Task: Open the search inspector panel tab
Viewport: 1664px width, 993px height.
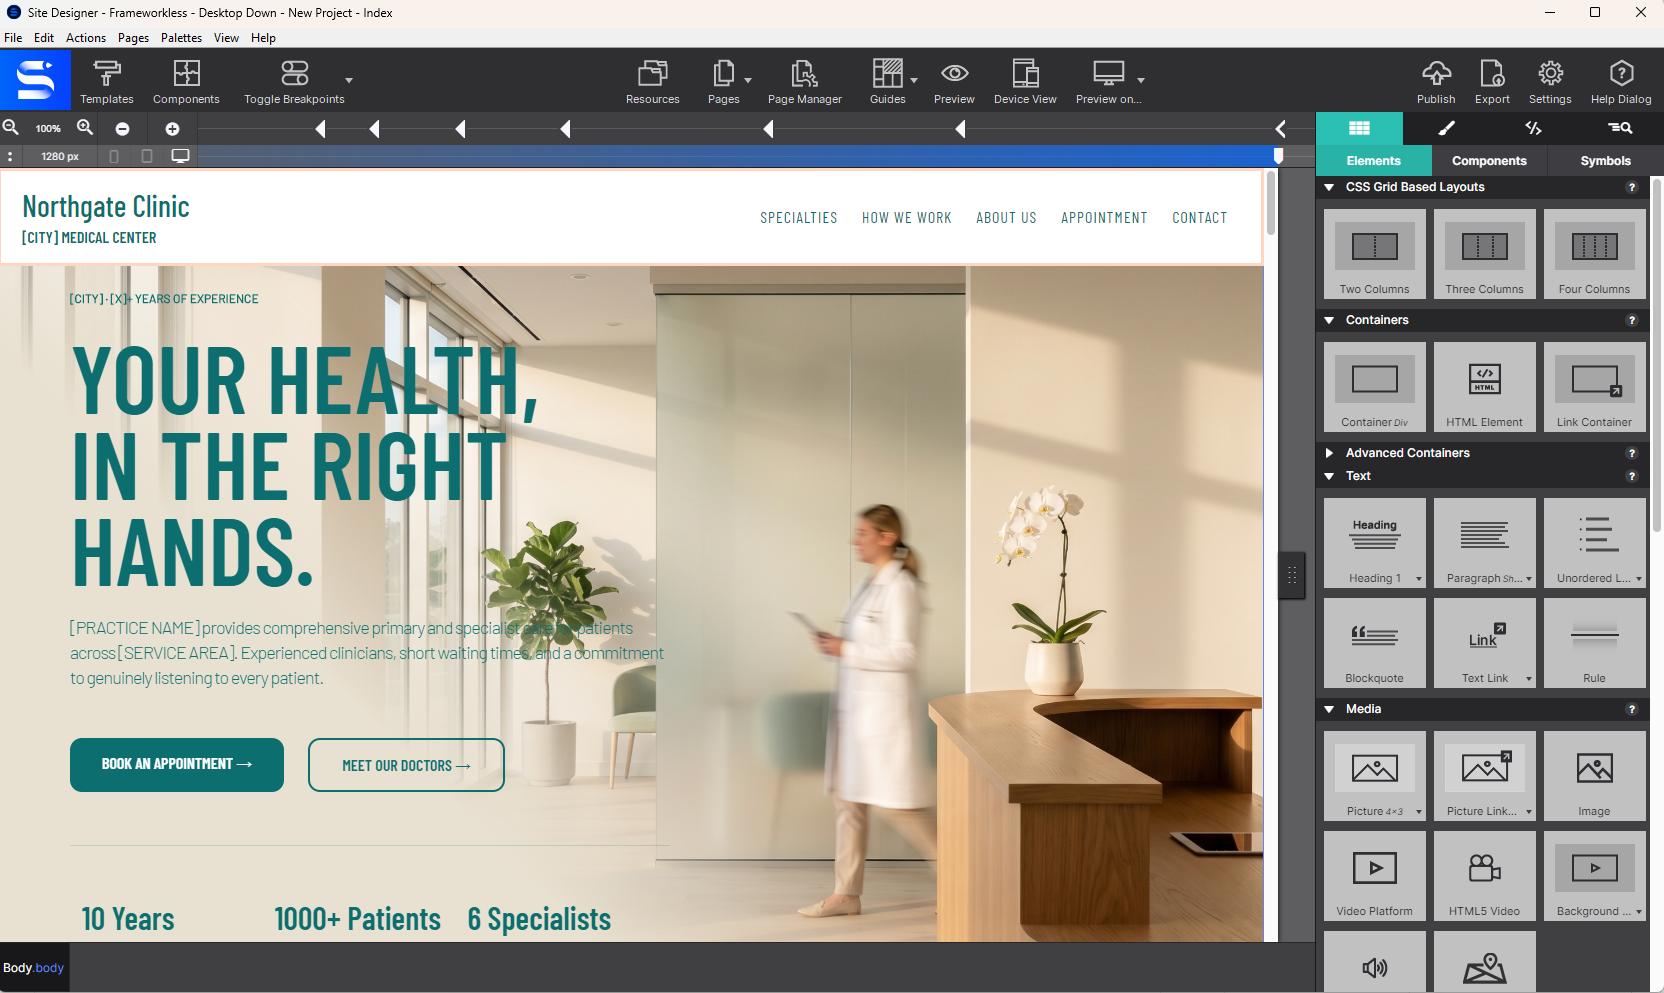Action: (1620, 128)
